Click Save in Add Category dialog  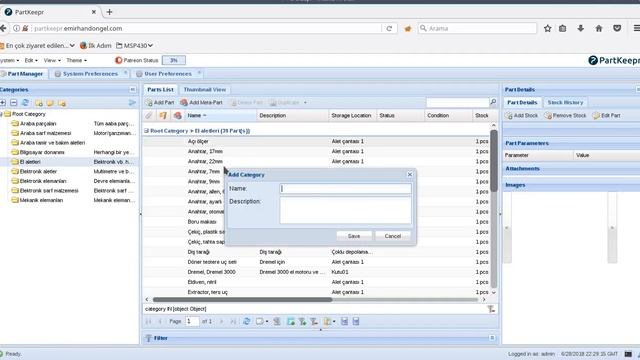354,236
